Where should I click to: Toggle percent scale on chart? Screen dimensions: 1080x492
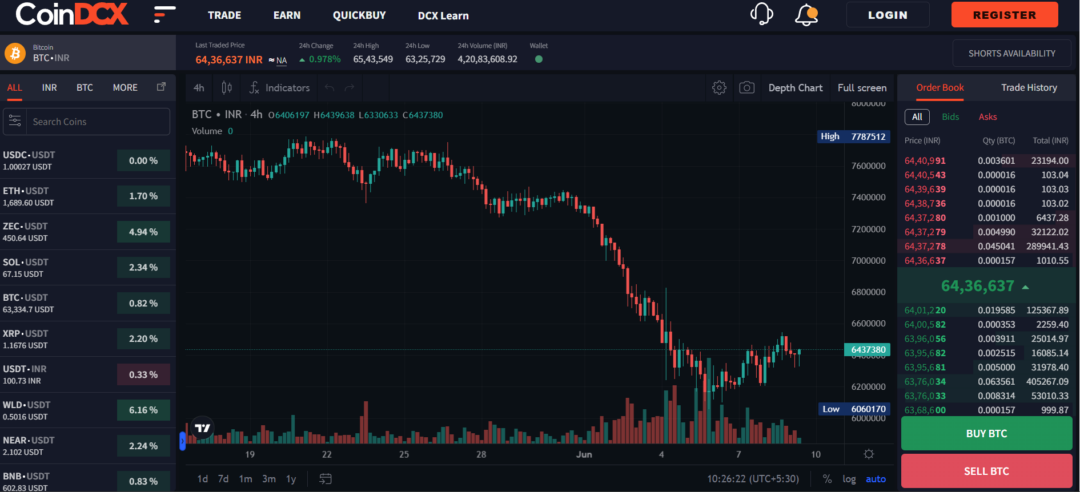(827, 479)
